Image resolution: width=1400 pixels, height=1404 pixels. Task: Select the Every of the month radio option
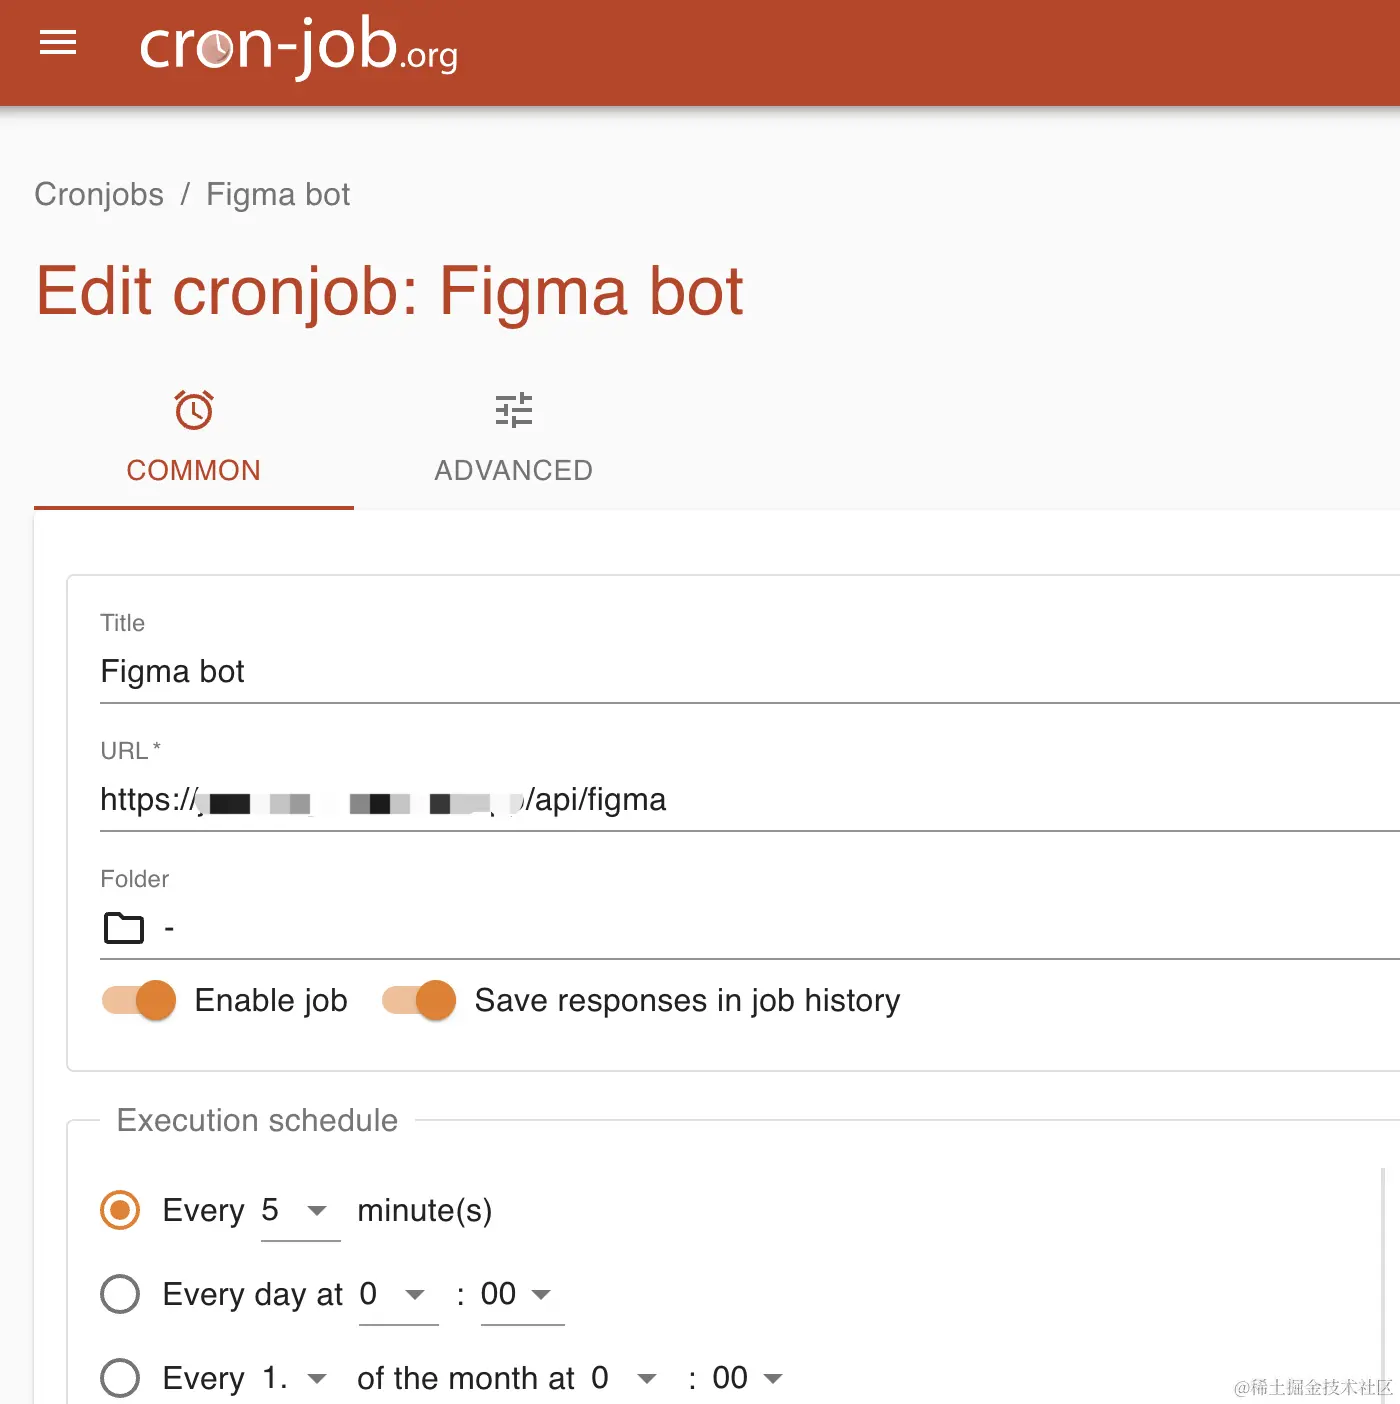point(120,1378)
